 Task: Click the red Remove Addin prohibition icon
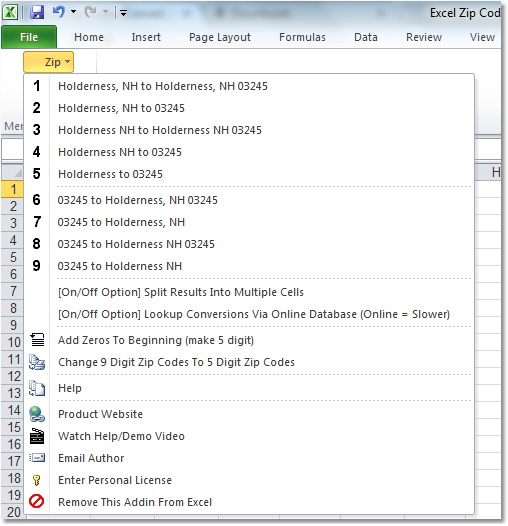[36, 502]
